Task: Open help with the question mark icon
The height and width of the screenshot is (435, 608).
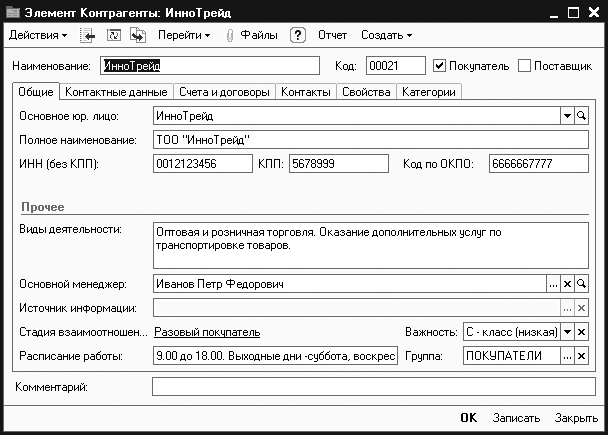Action: pyautogui.click(x=298, y=35)
